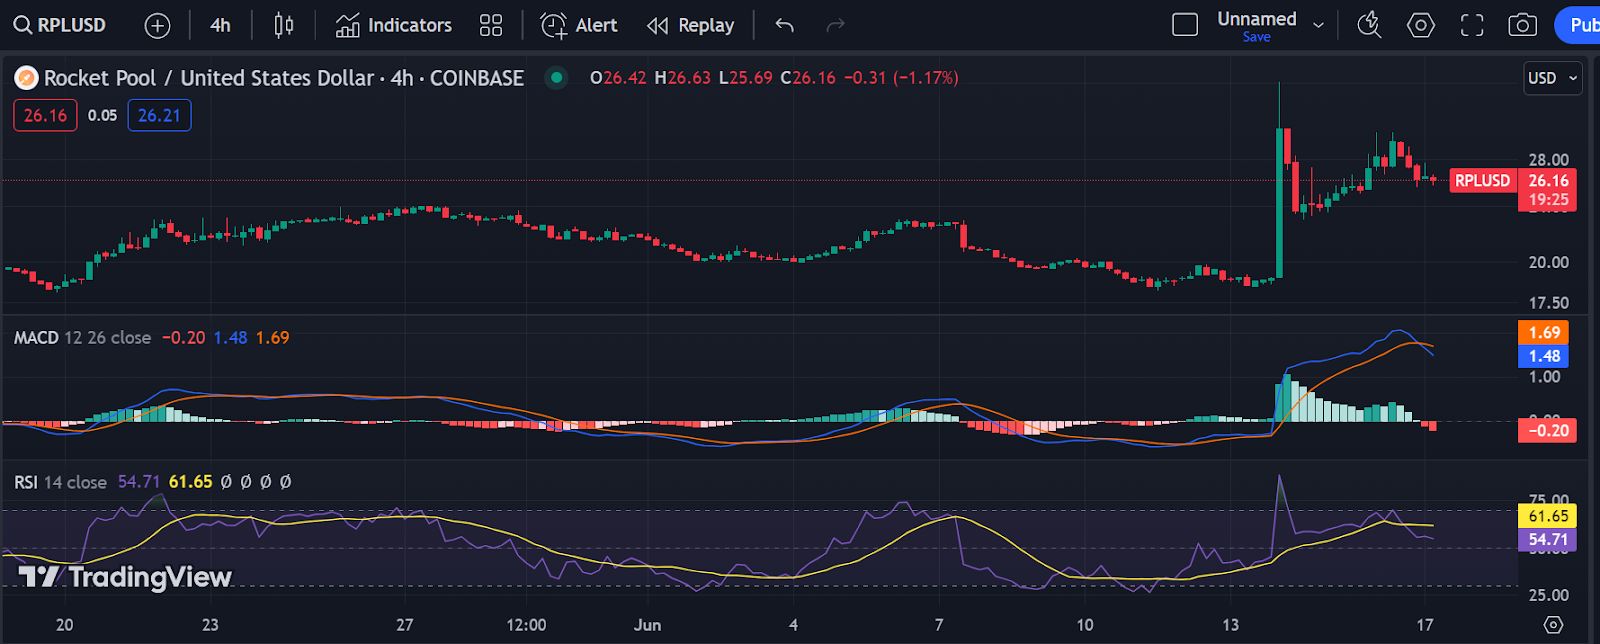The height and width of the screenshot is (644, 1600).
Task: Enter fullscreen mode
Action: pyautogui.click(x=1471, y=25)
